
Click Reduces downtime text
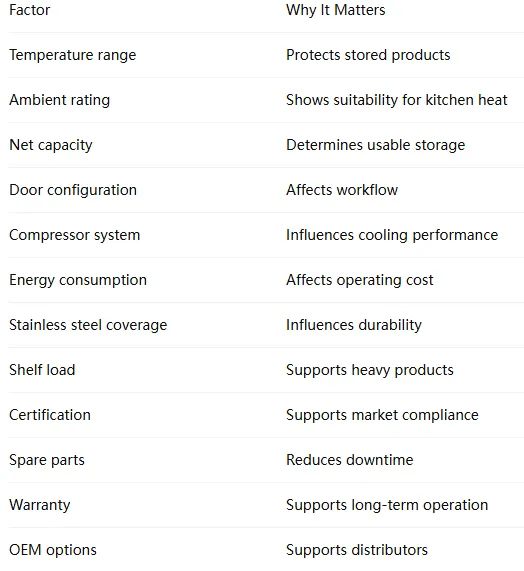coord(350,460)
